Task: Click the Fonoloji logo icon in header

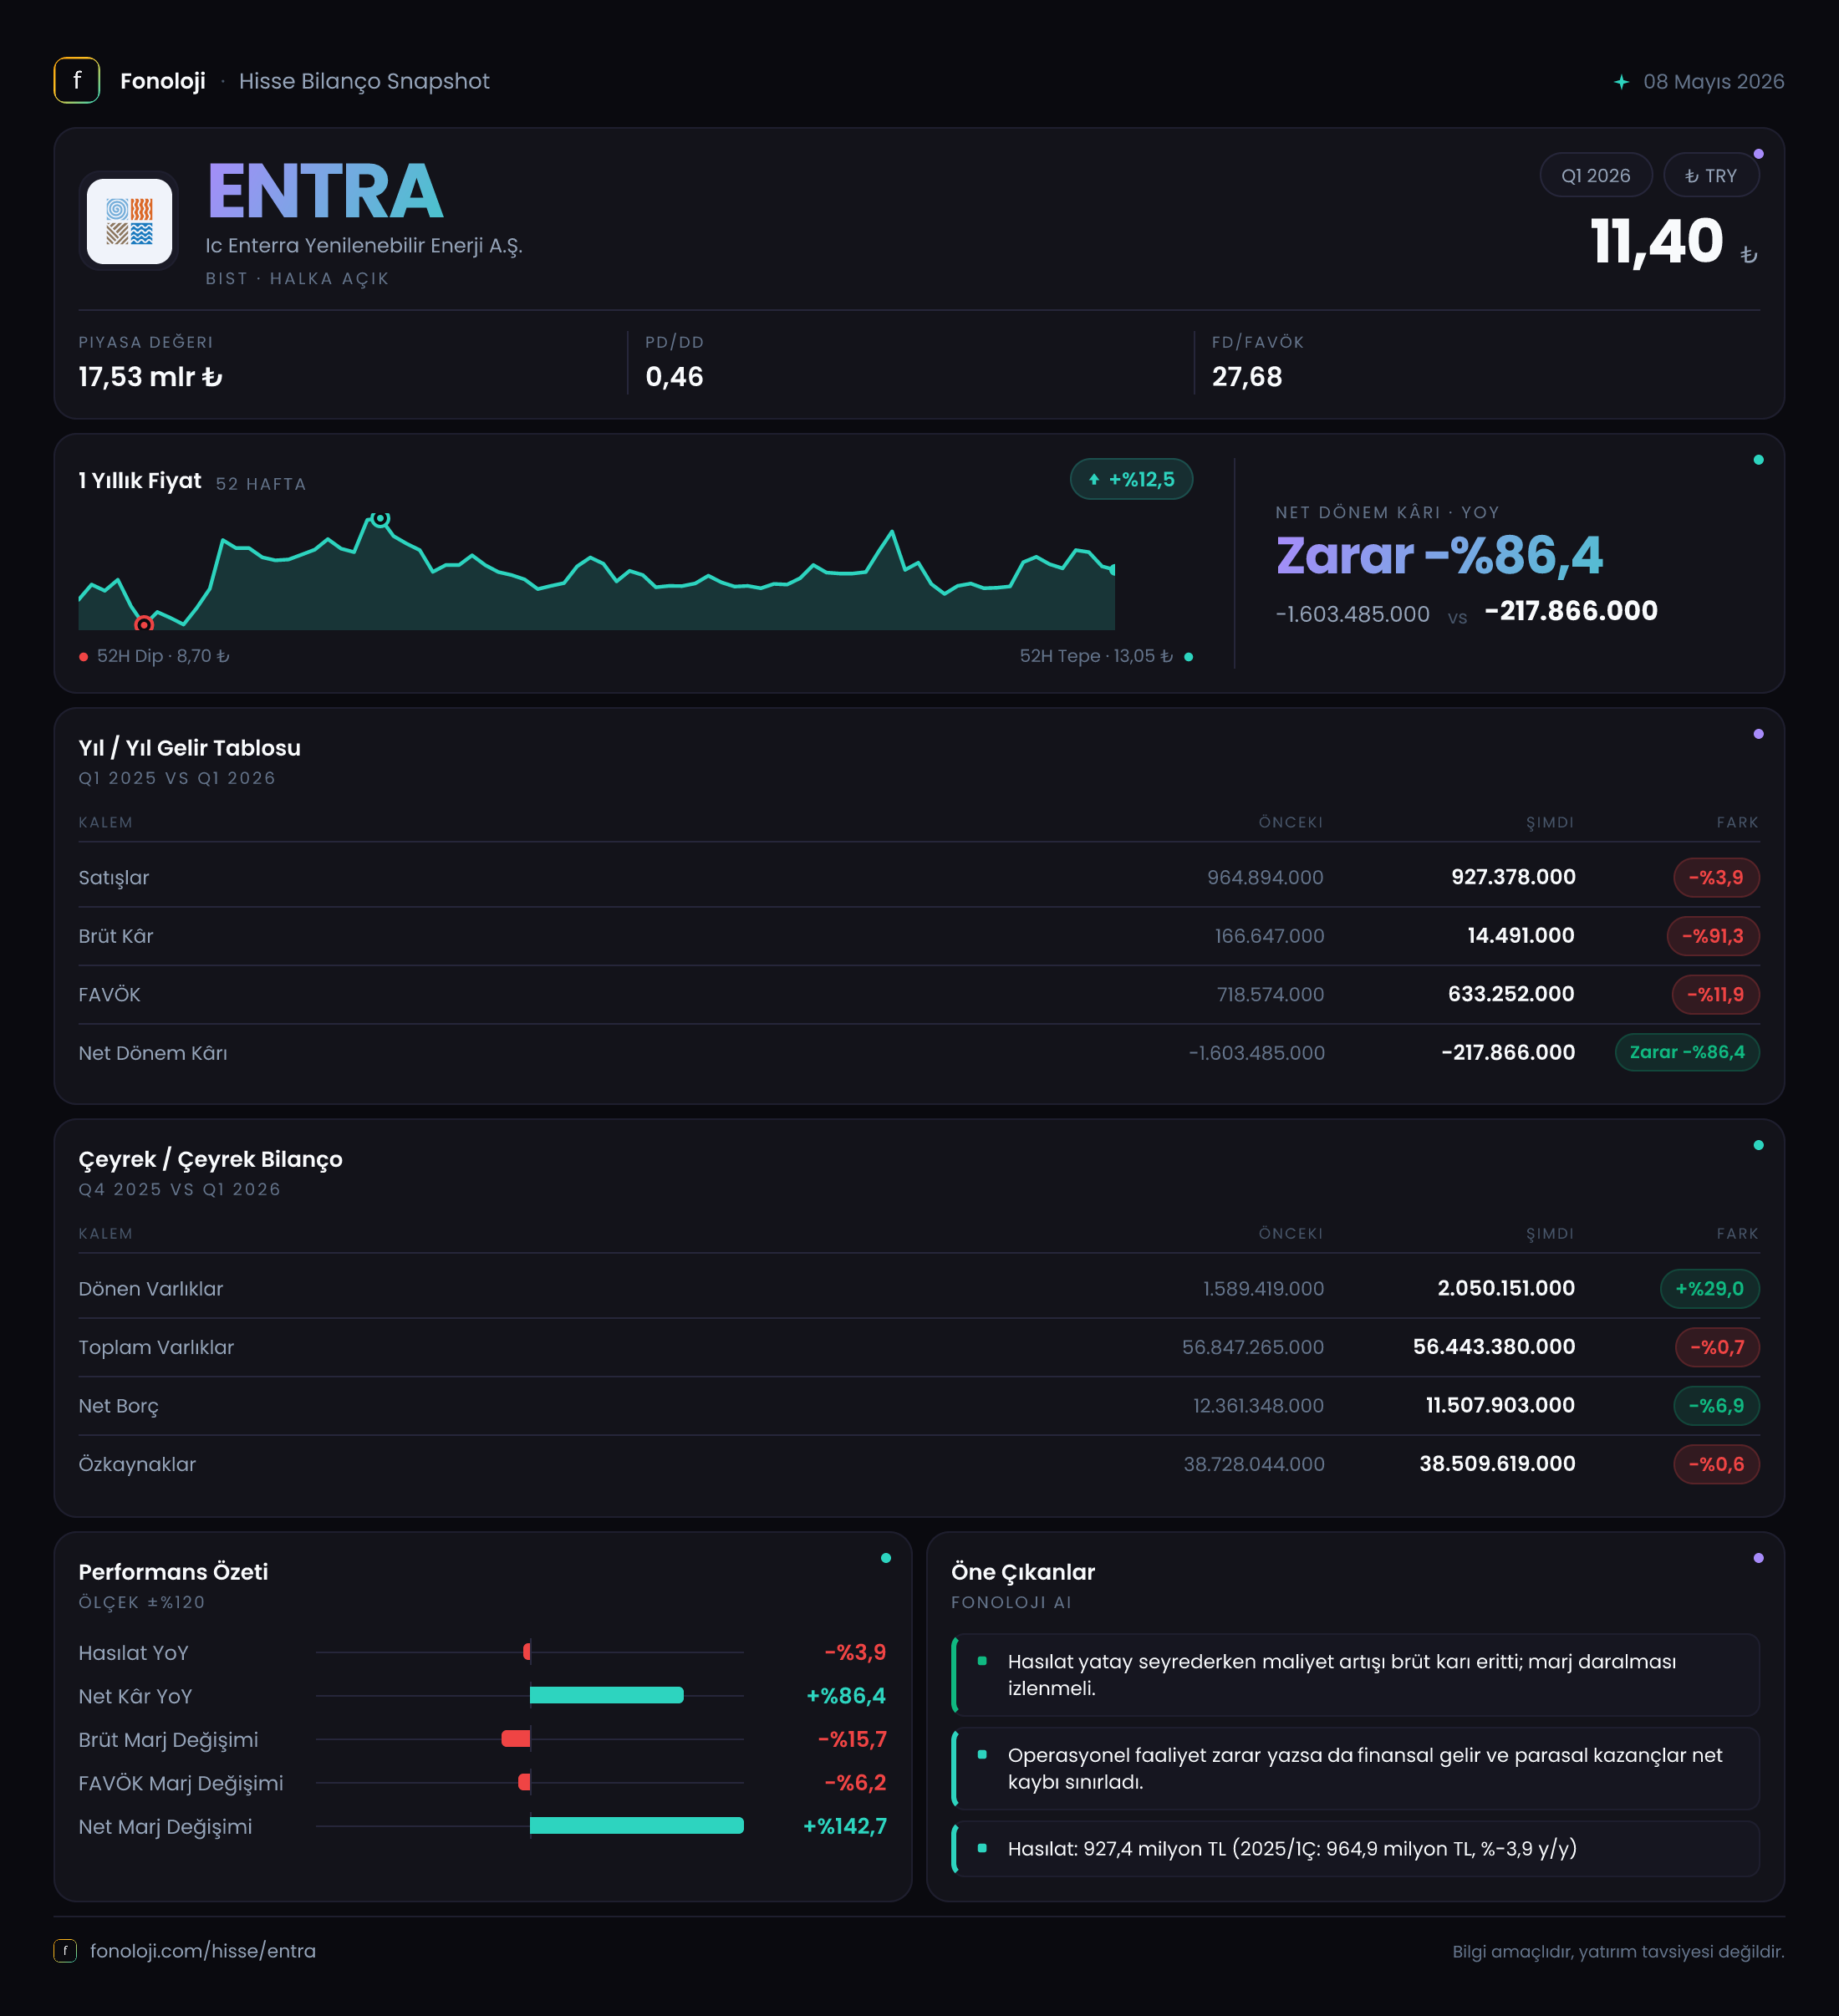Action: [77, 81]
